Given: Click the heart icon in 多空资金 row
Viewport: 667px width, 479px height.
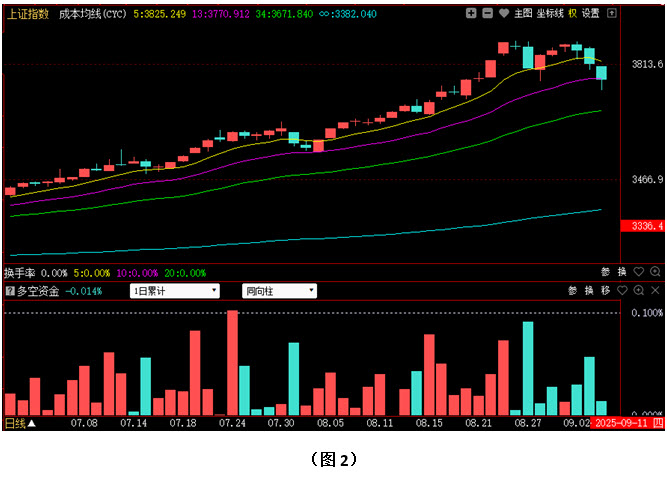Looking at the screenshot, I should pyautogui.click(x=622, y=291).
